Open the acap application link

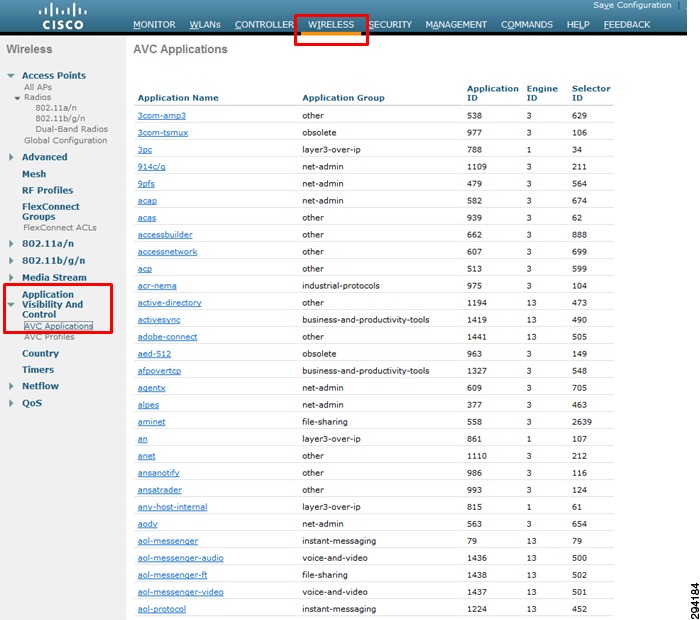click(147, 201)
